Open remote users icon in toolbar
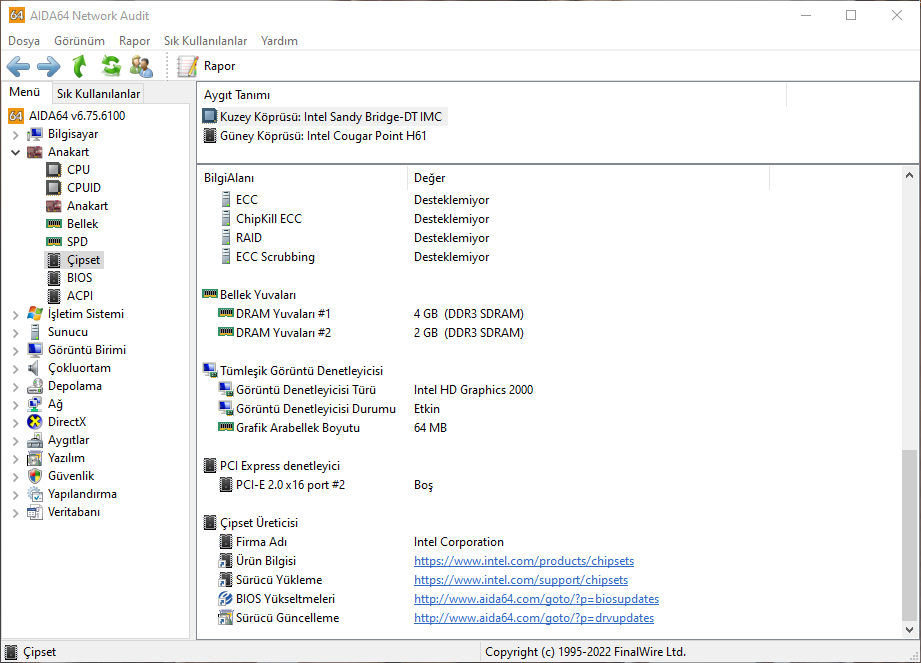Image resolution: width=921 pixels, height=663 pixels. point(141,66)
